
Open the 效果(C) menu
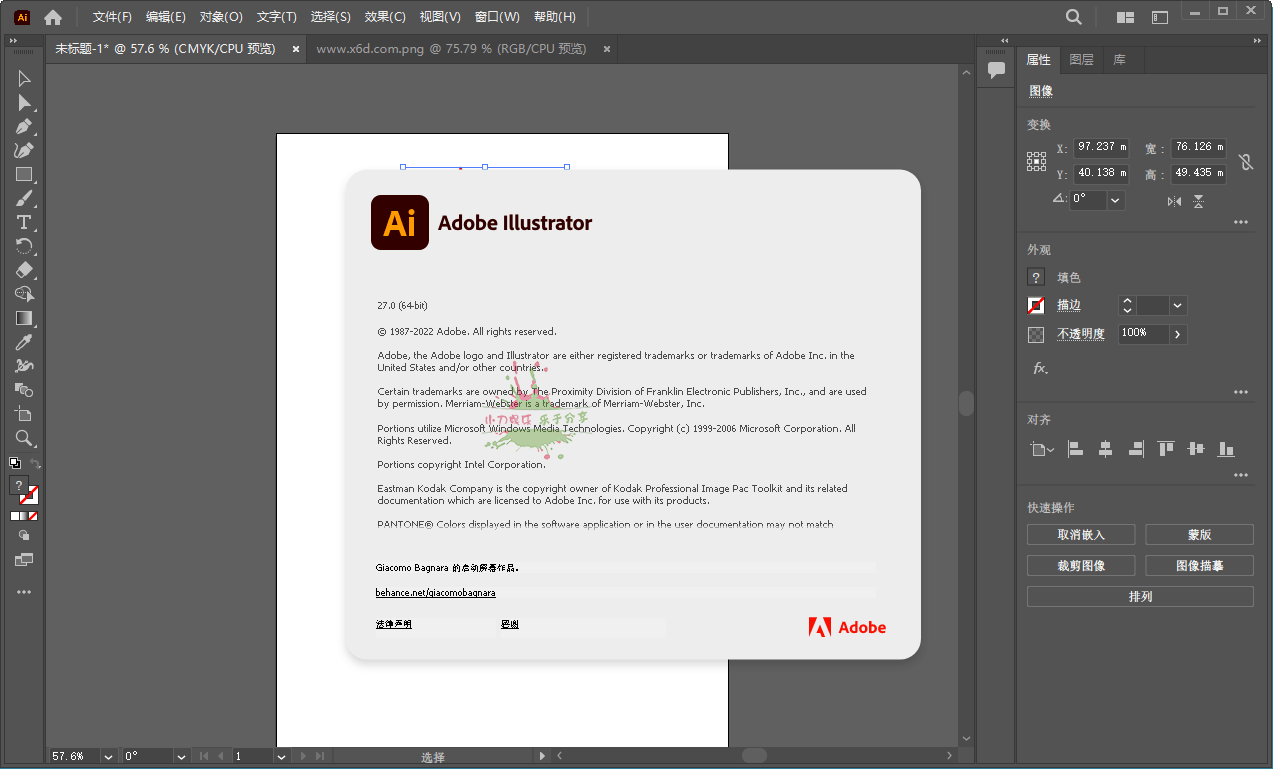pos(385,17)
